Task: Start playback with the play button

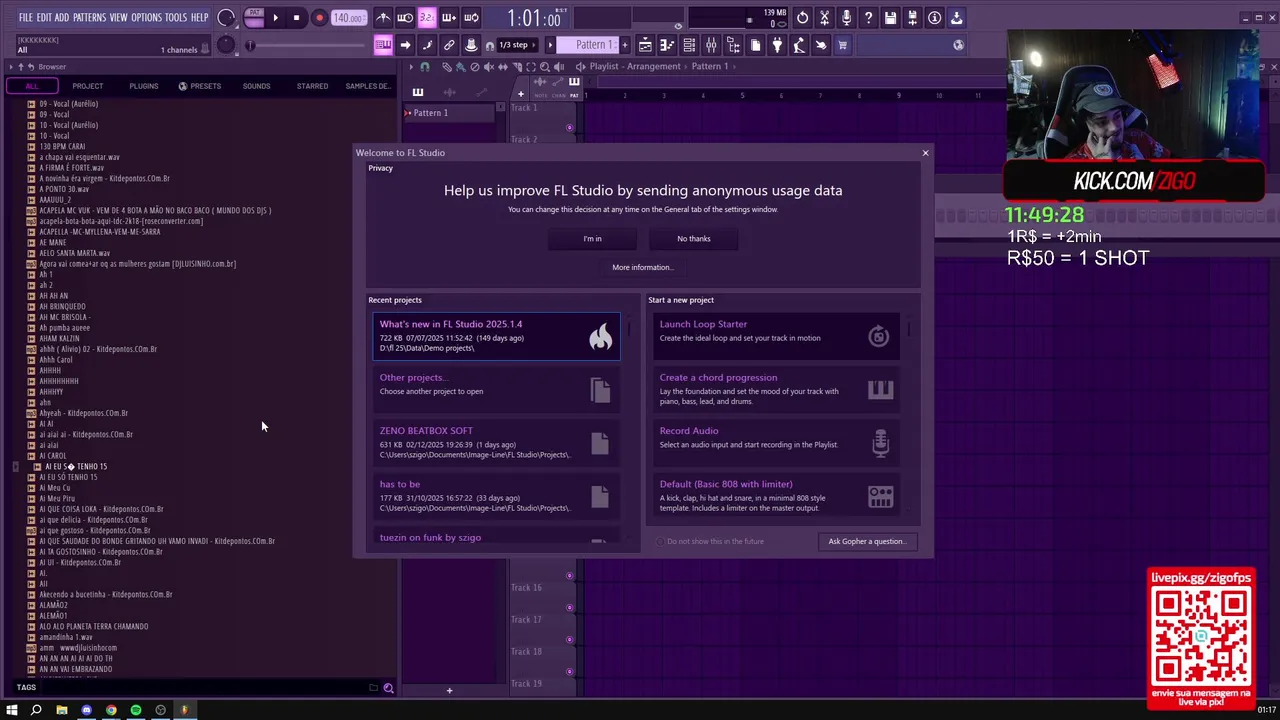Action: point(275,18)
